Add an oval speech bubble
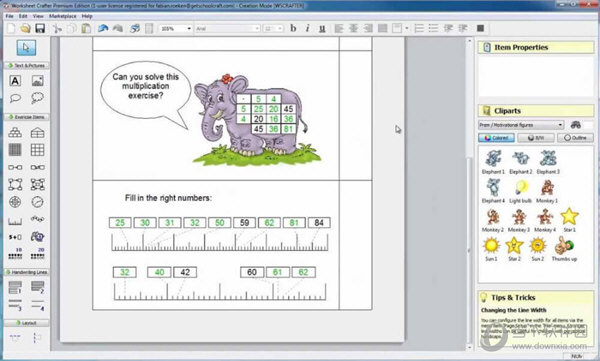 [15, 98]
